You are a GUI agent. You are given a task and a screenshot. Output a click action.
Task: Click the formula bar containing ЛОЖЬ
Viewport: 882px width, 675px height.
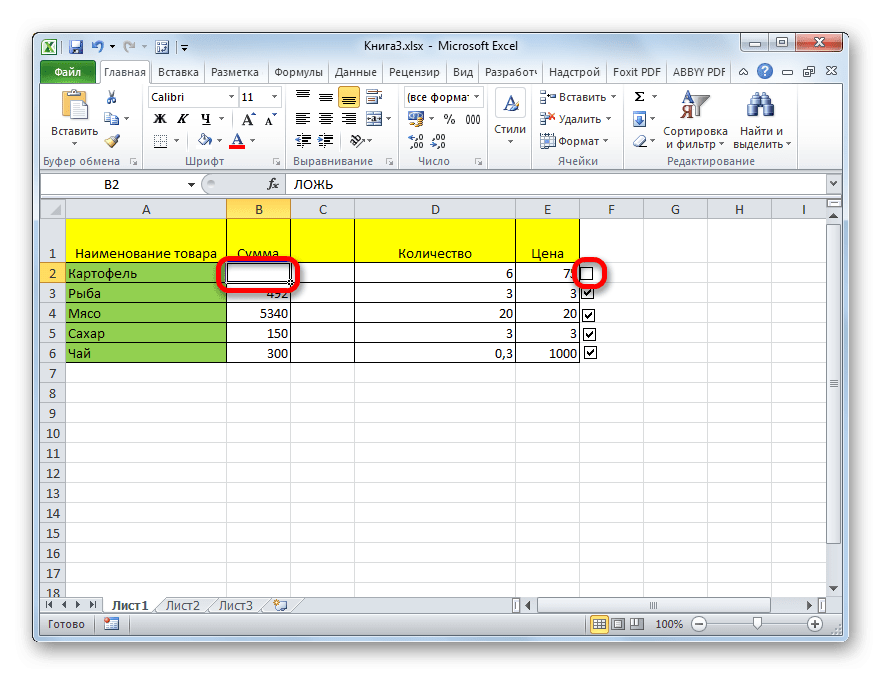(556, 184)
